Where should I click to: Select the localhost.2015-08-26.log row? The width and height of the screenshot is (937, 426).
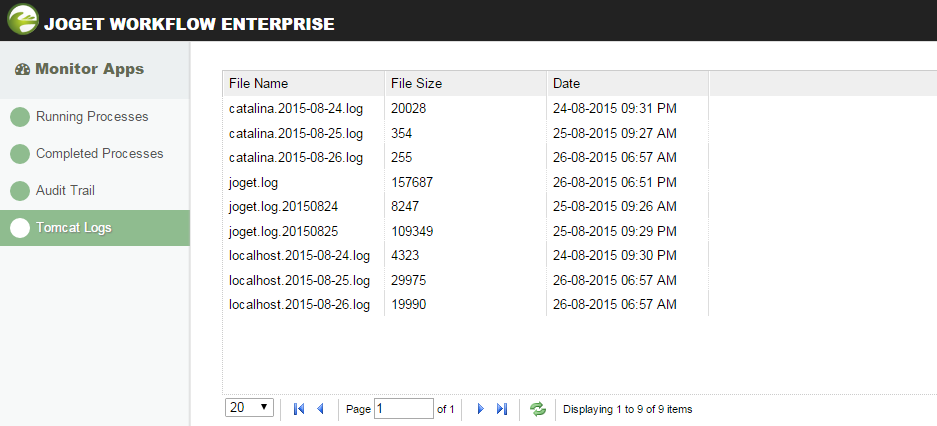[299, 304]
